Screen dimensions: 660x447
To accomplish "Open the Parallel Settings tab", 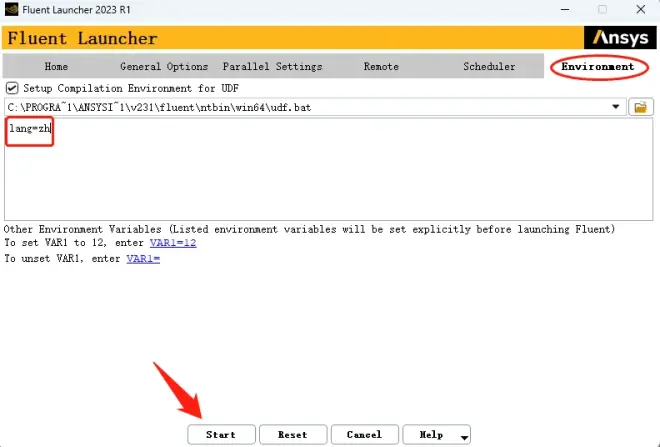I will [272, 67].
